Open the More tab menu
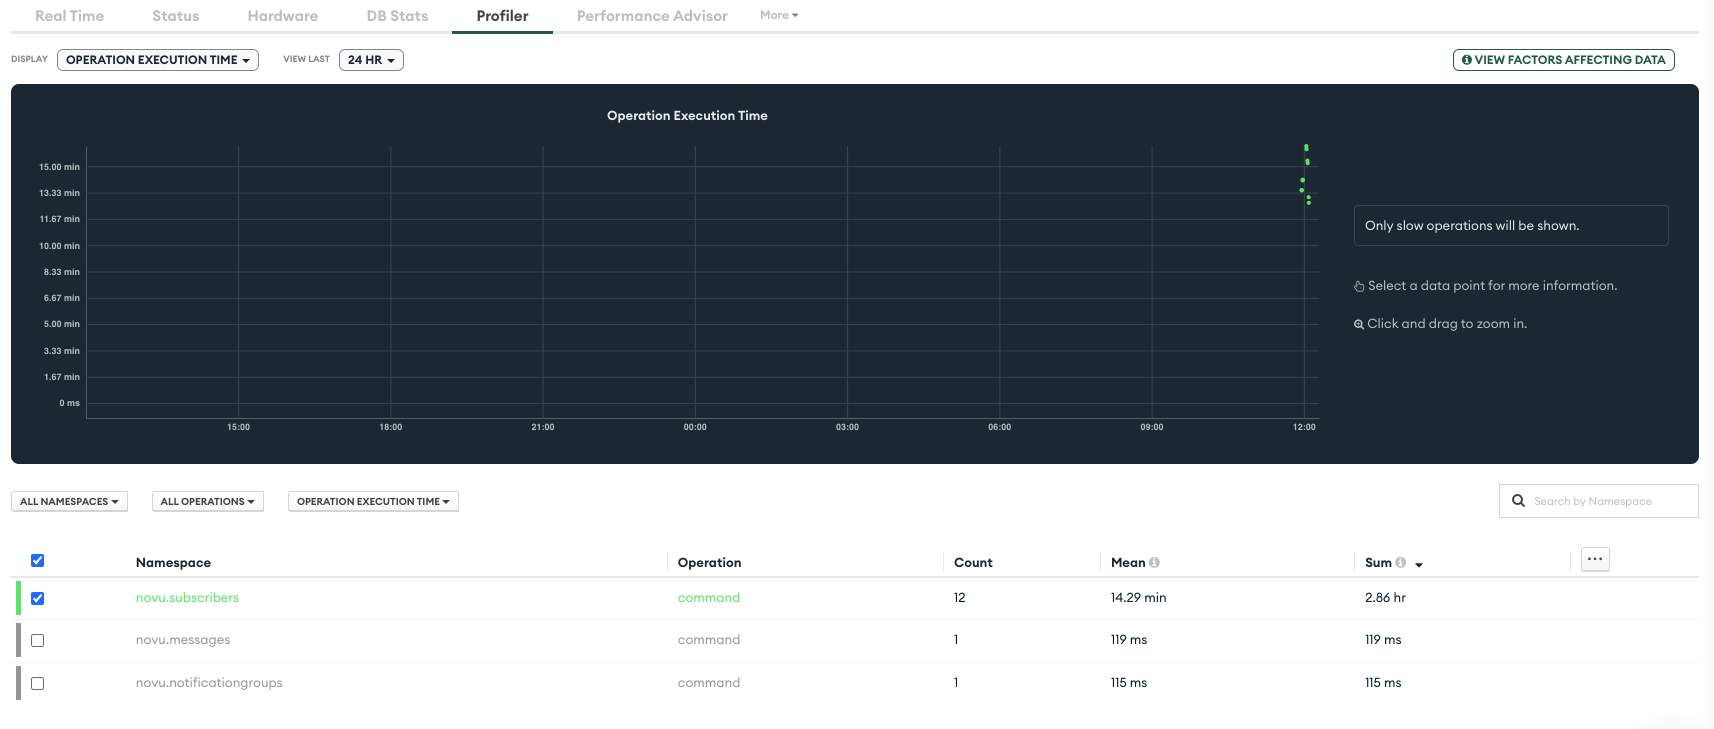The width and height of the screenshot is (1714, 729). [779, 15]
